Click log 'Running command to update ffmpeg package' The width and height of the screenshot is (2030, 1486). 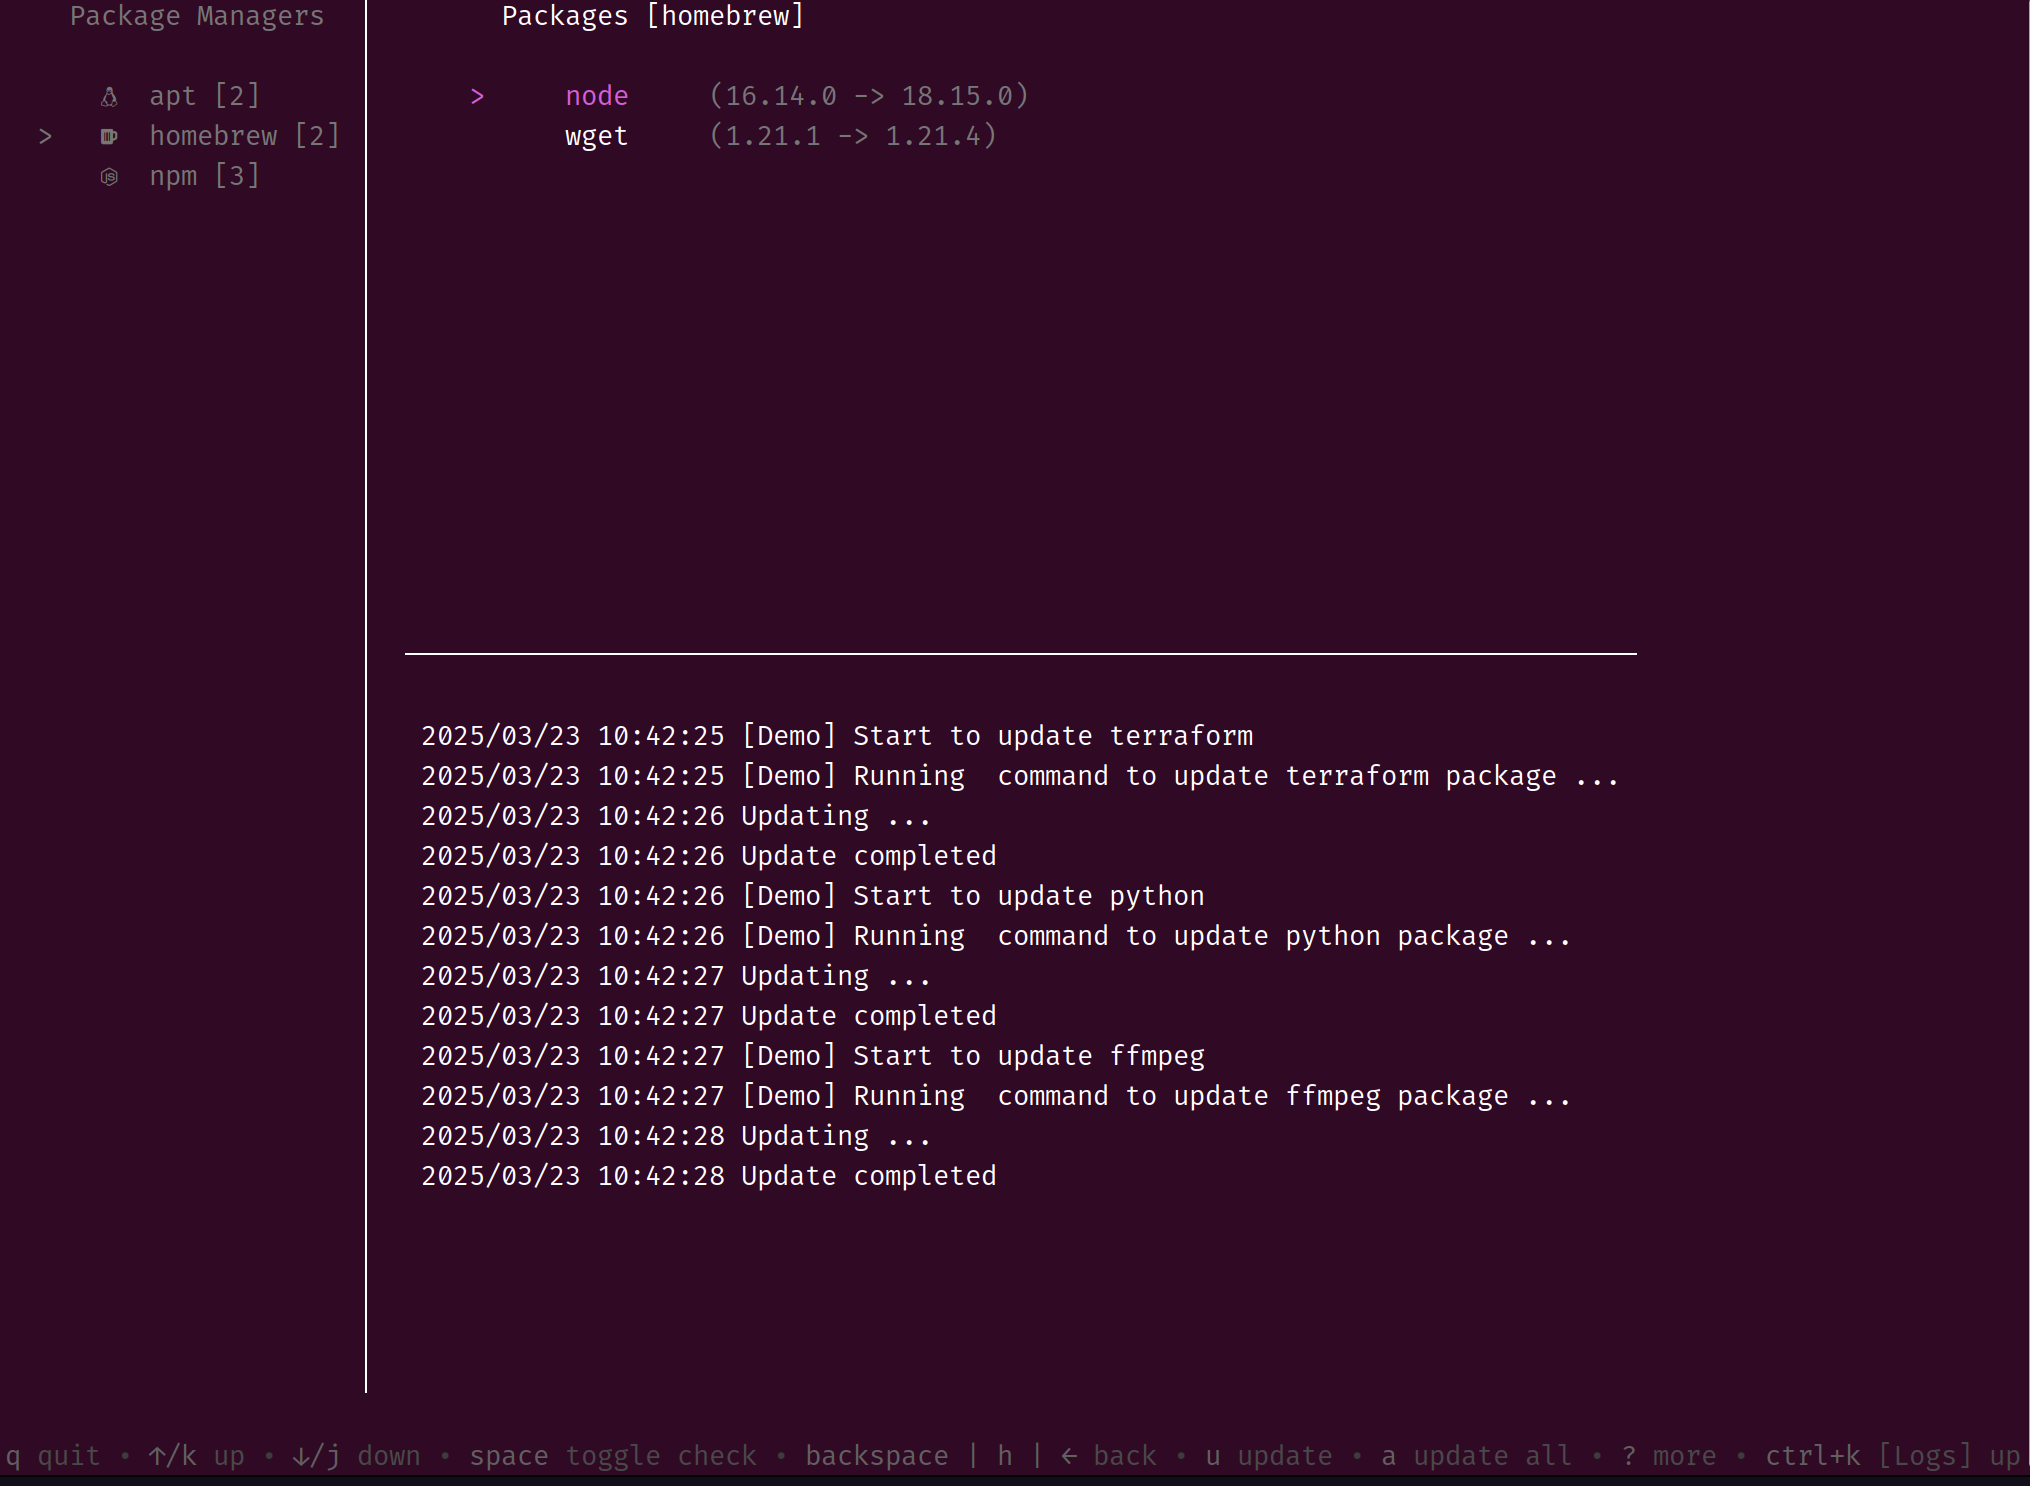[x=996, y=1096]
